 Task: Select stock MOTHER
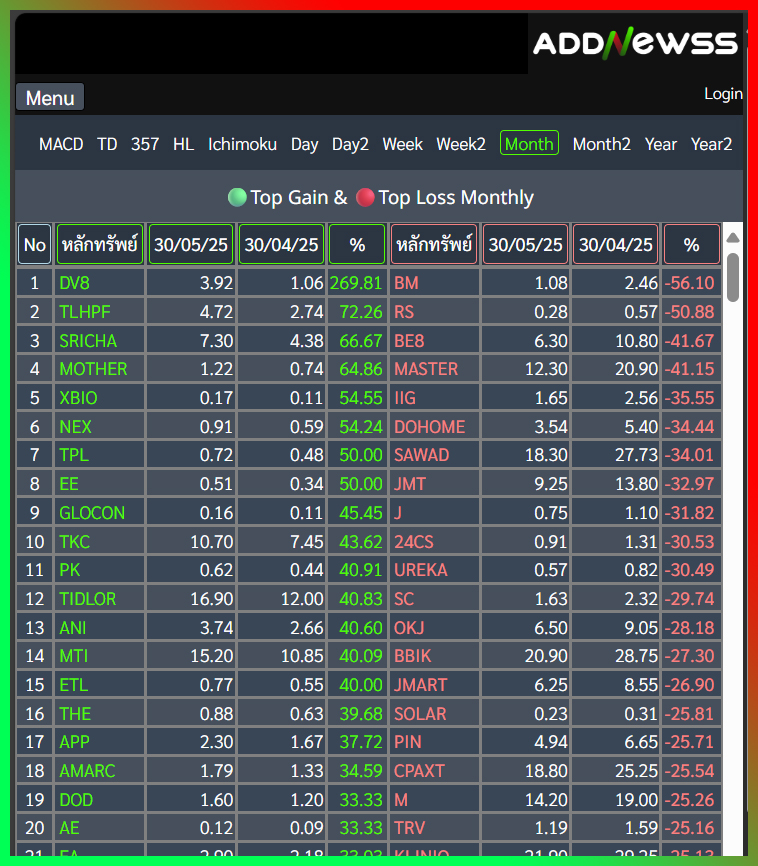click(x=93, y=368)
